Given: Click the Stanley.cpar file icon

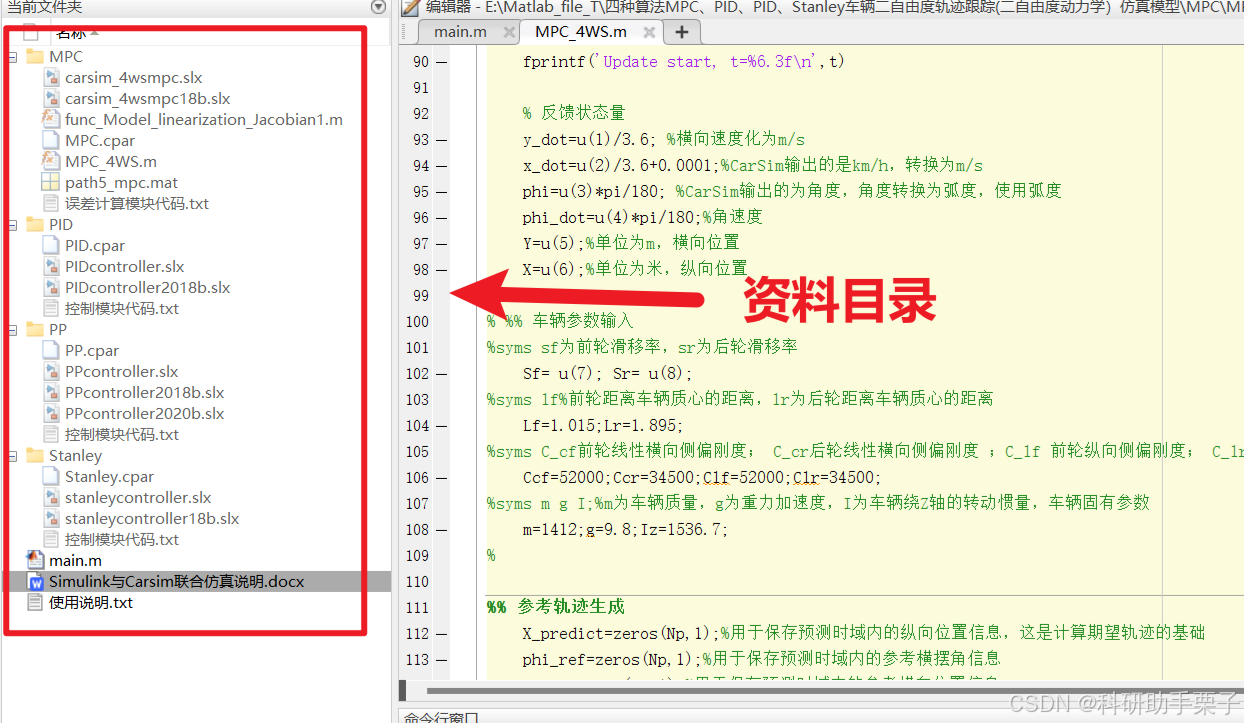Looking at the screenshot, I should [52, 476].
